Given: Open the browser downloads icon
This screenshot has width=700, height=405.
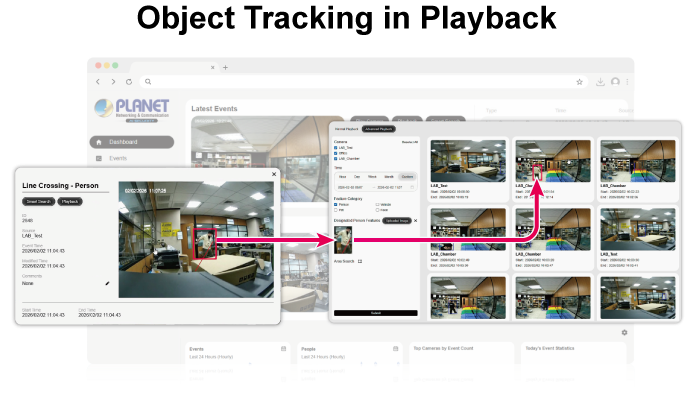Looking at the screenshot, I should 599,82.
